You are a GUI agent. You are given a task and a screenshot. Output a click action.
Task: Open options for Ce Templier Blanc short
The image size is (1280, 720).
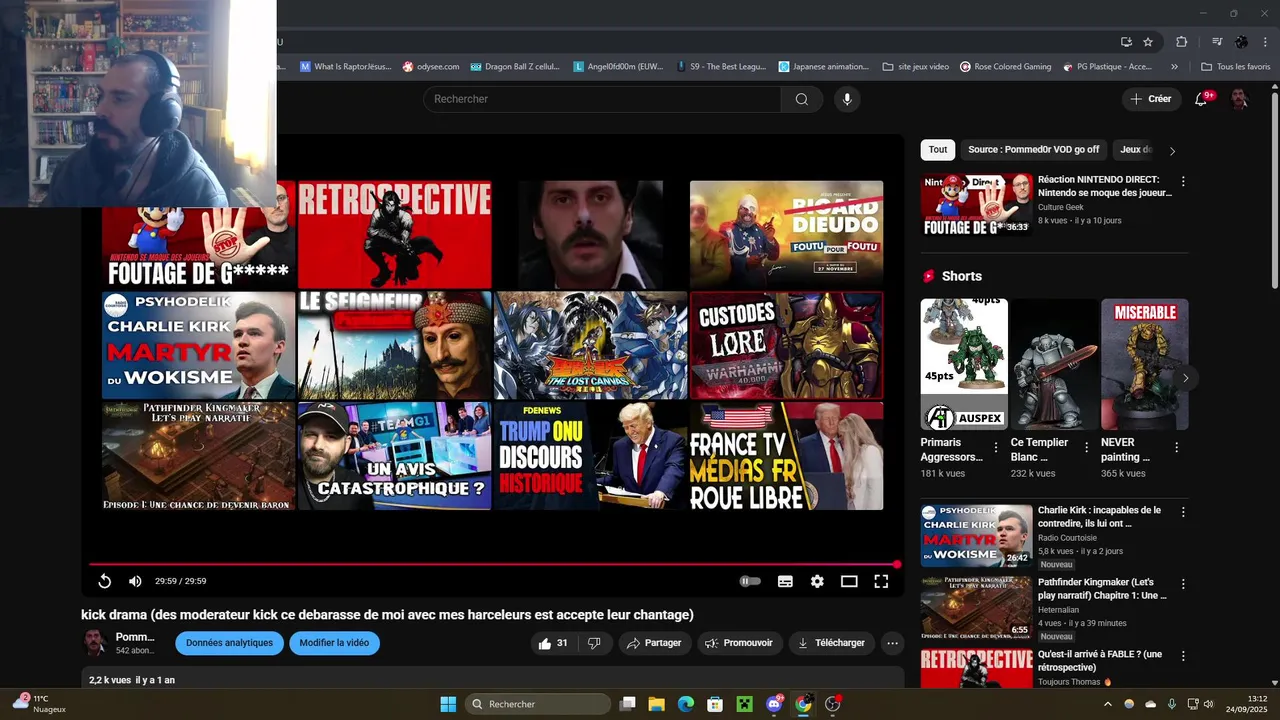(1086, 448)
